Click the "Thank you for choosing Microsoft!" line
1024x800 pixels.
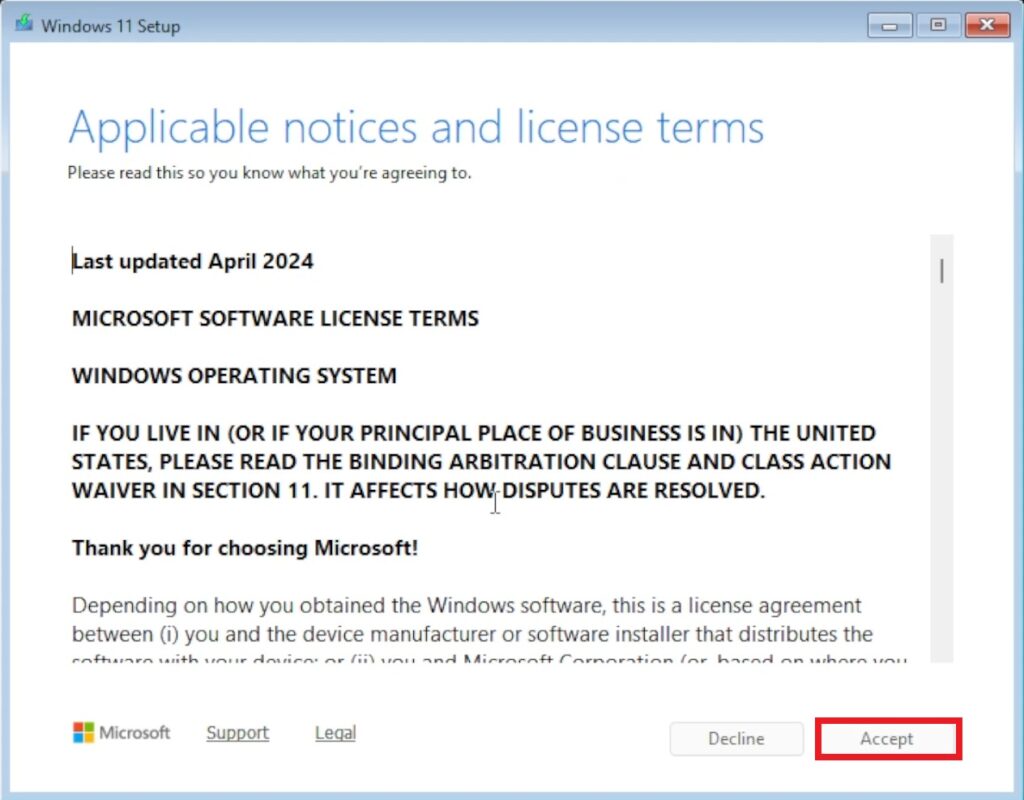(x=245, y=548)
